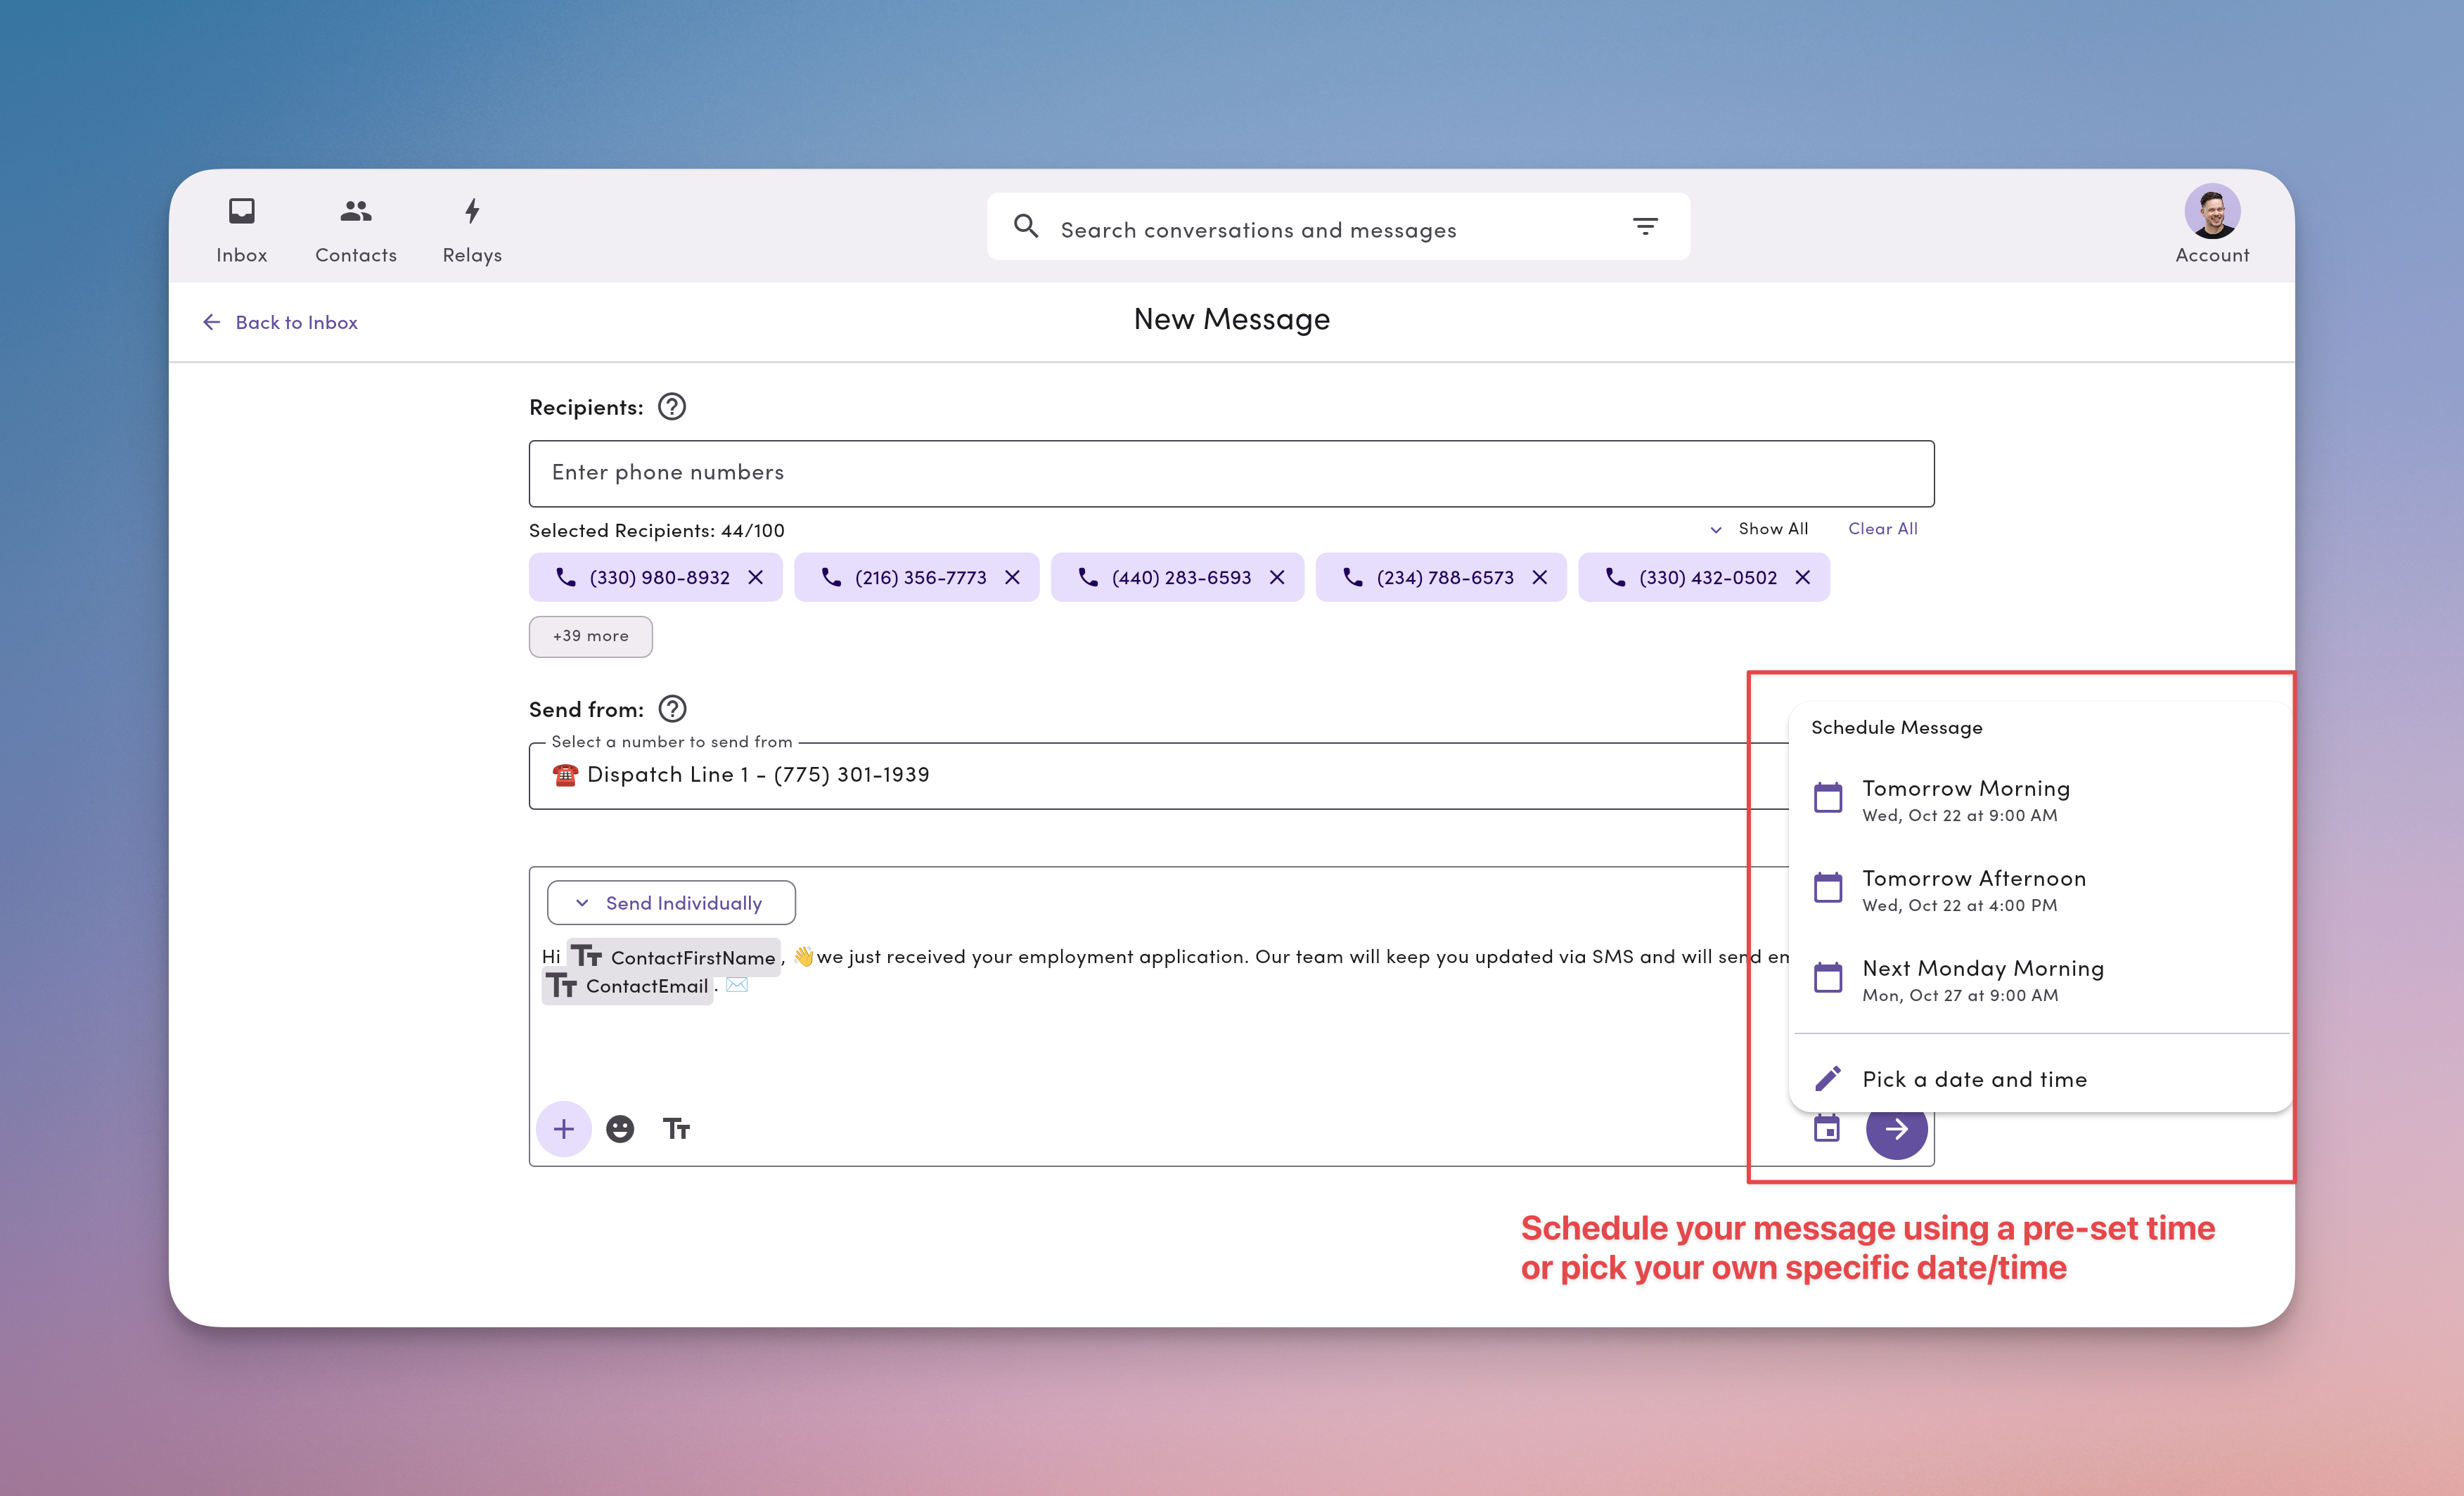
Task: Send the message with the arrow icon
Action: (1896, 1128)
